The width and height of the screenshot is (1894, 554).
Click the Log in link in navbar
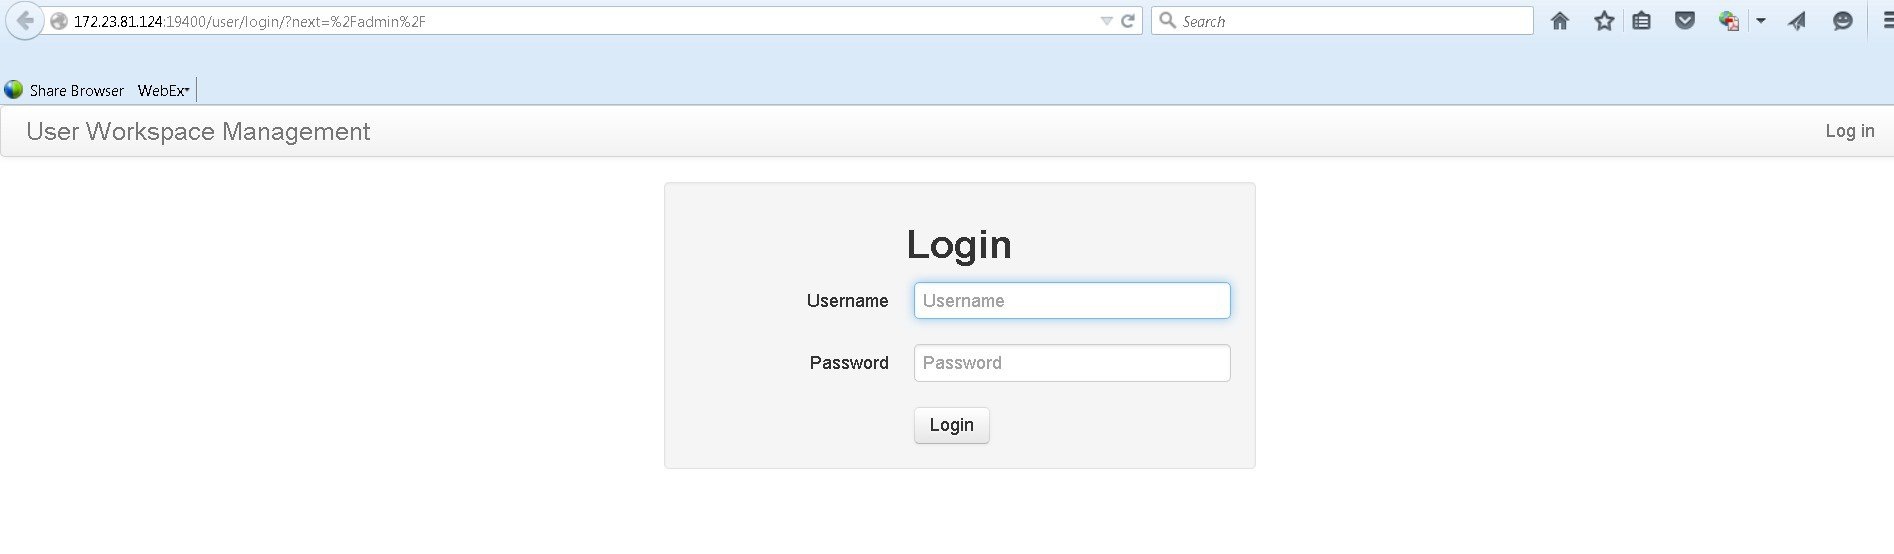pos(1850,131)
